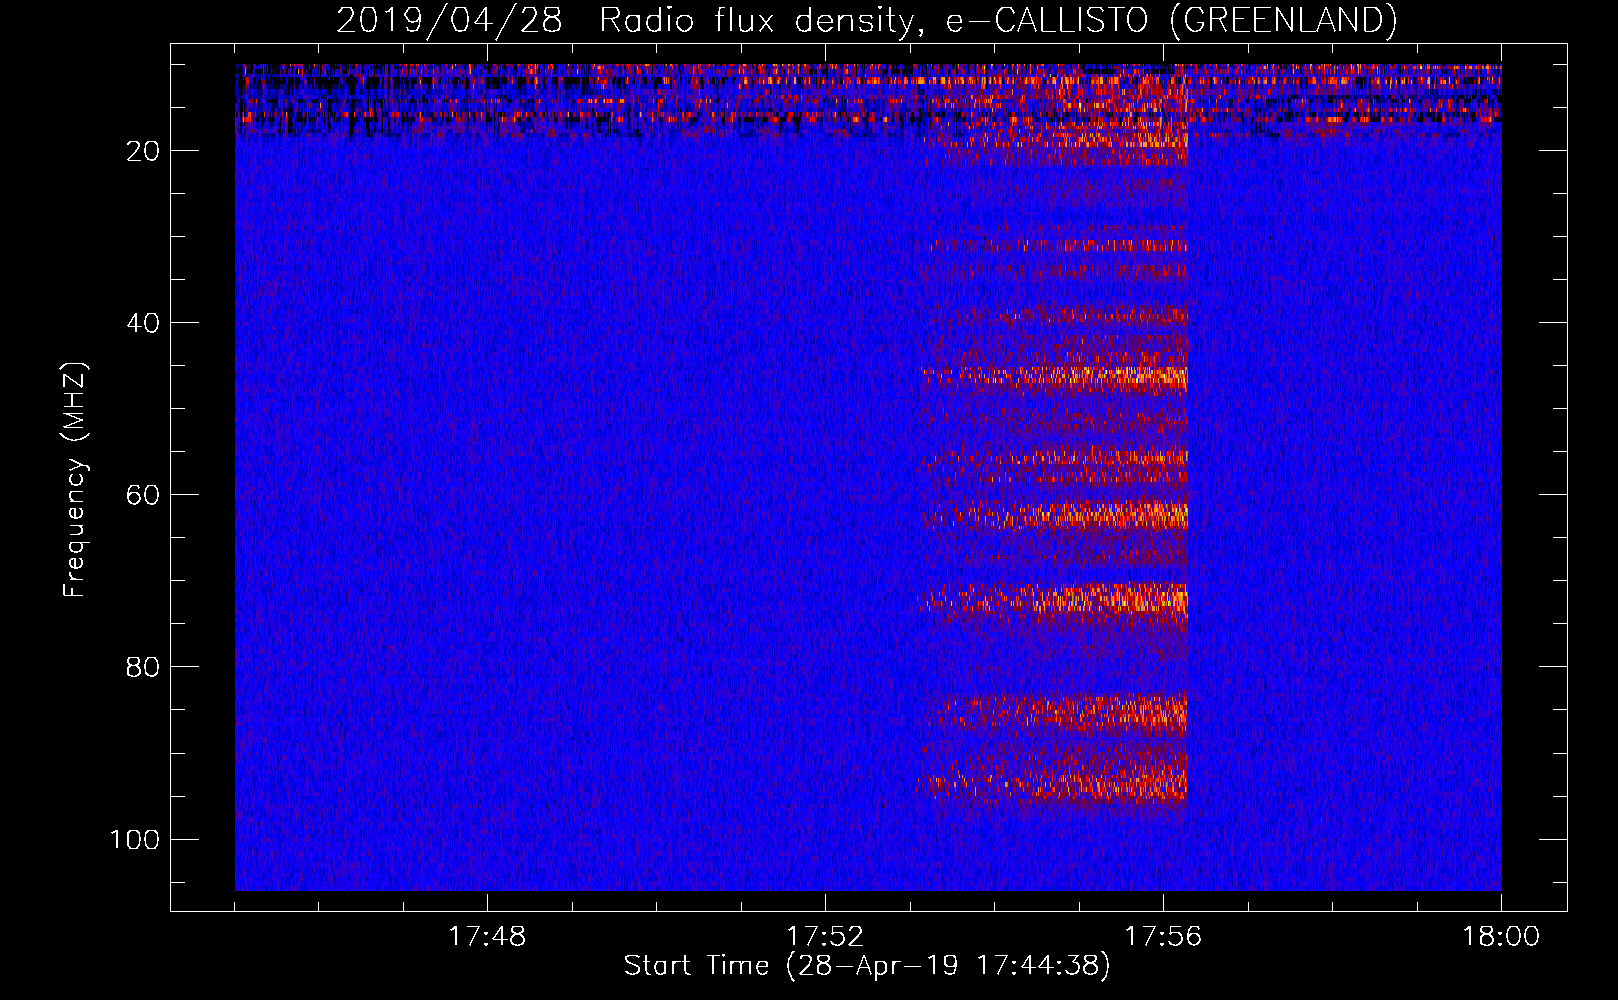
Task: Click the 17:56 time tick label
Action: pos(1163,937)
